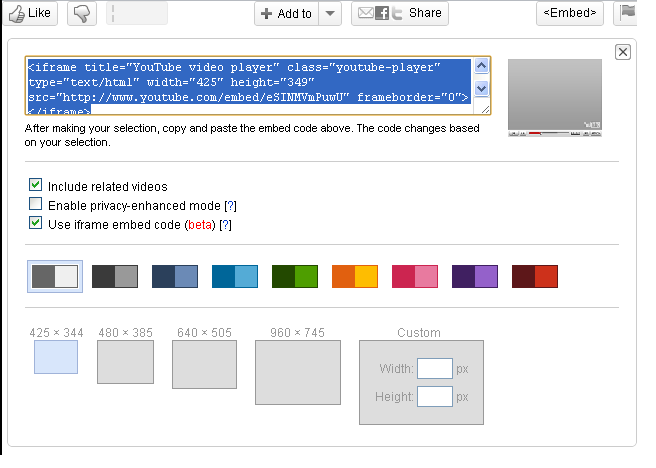Click the embed code scroll down arrow

click(x=482, y=88)
